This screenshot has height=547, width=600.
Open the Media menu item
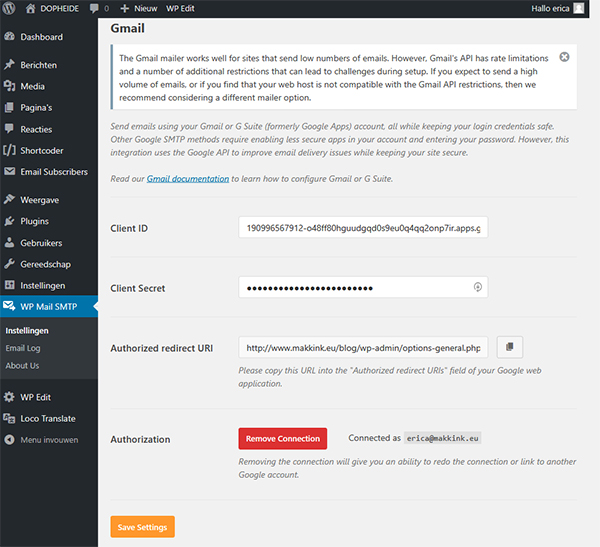(x=33, y=86)
